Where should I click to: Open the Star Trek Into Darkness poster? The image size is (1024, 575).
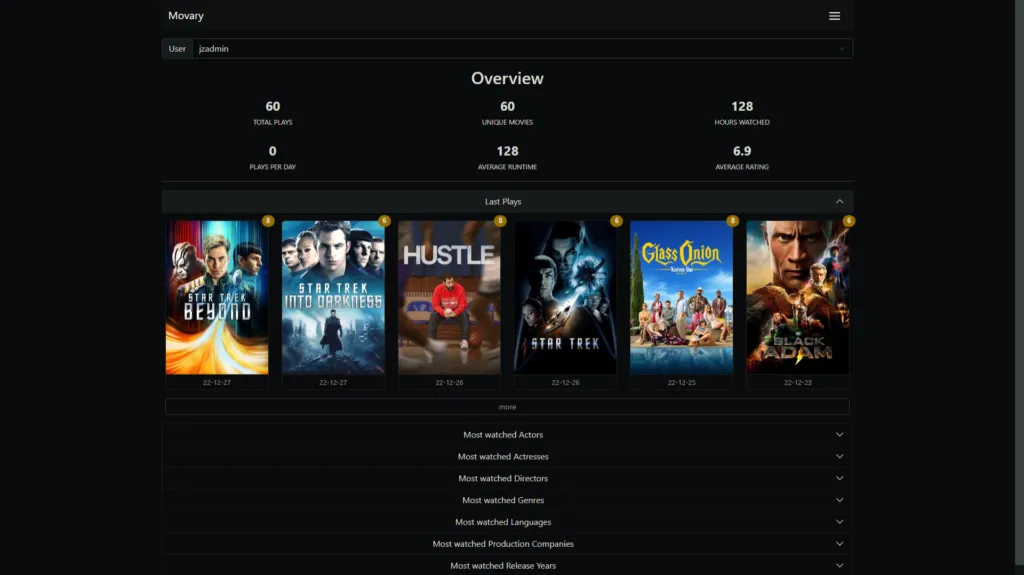[333, 297]
